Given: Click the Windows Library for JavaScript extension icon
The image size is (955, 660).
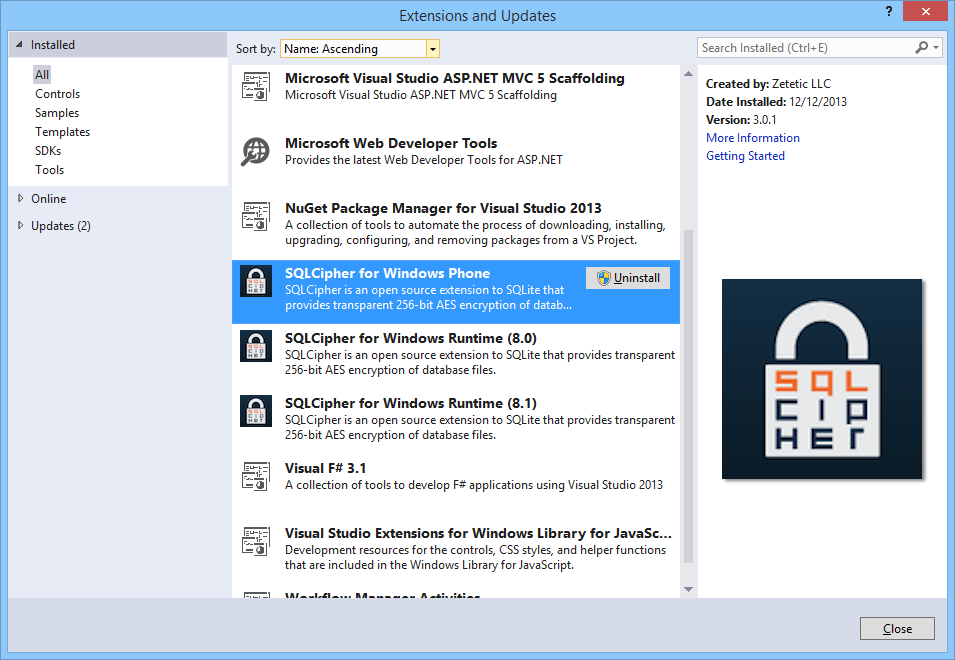Looking at the screenshot, I should (x=256, y=542).
